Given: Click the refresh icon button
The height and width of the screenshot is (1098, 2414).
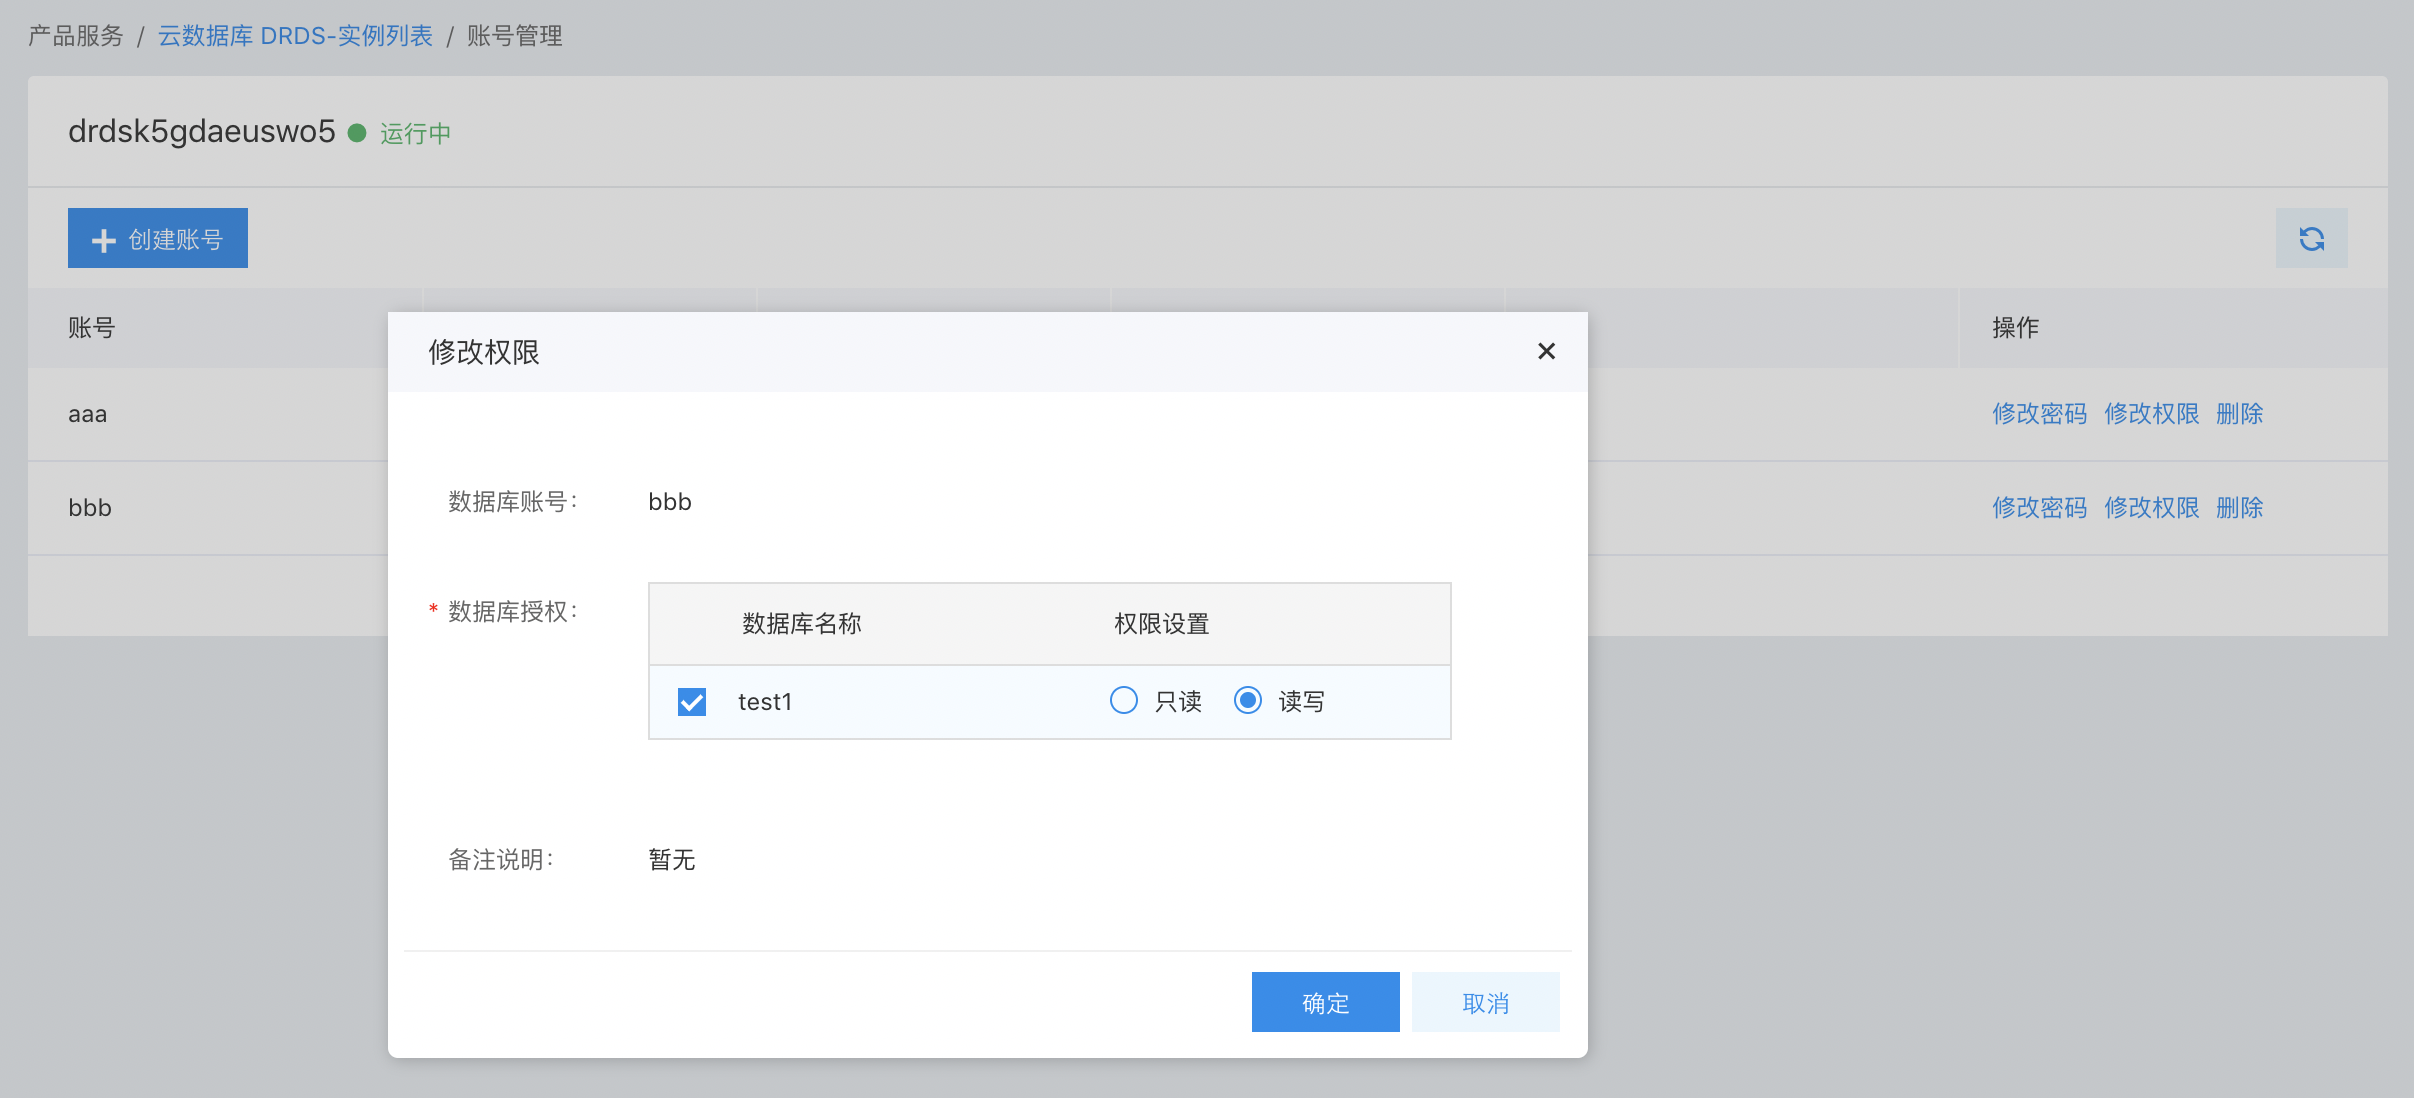Looking at the screenshot, I should tap(2311, 239).
